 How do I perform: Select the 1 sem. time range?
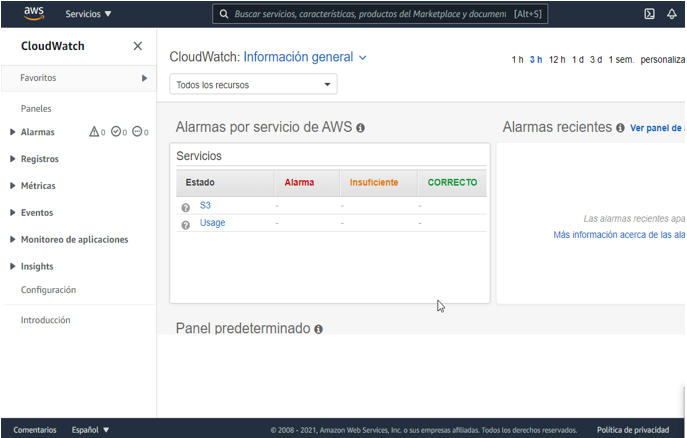tap(621, 60)
